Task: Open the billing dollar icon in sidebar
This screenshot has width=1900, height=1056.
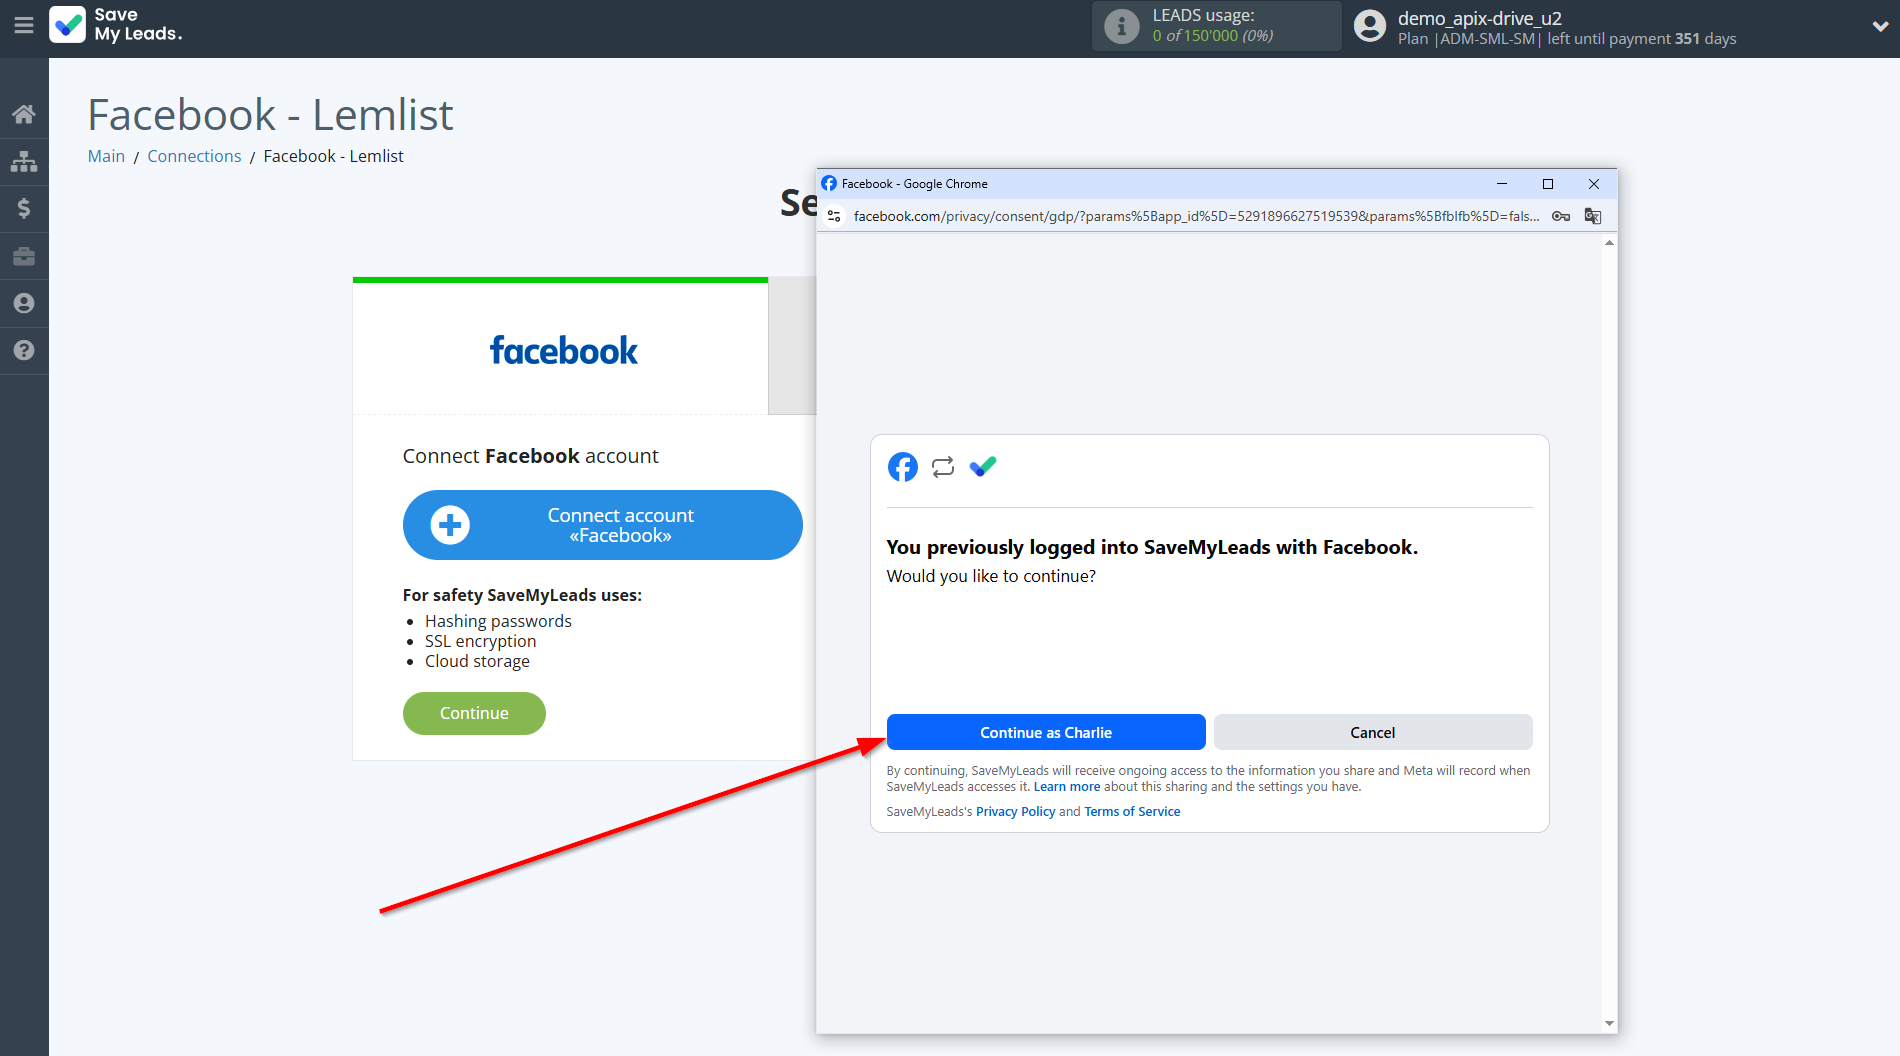Action: tap(24, 208)
